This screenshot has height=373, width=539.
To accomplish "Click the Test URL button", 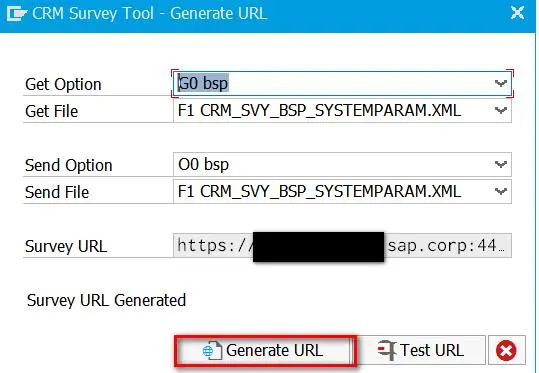I will [x=421, y=351].
